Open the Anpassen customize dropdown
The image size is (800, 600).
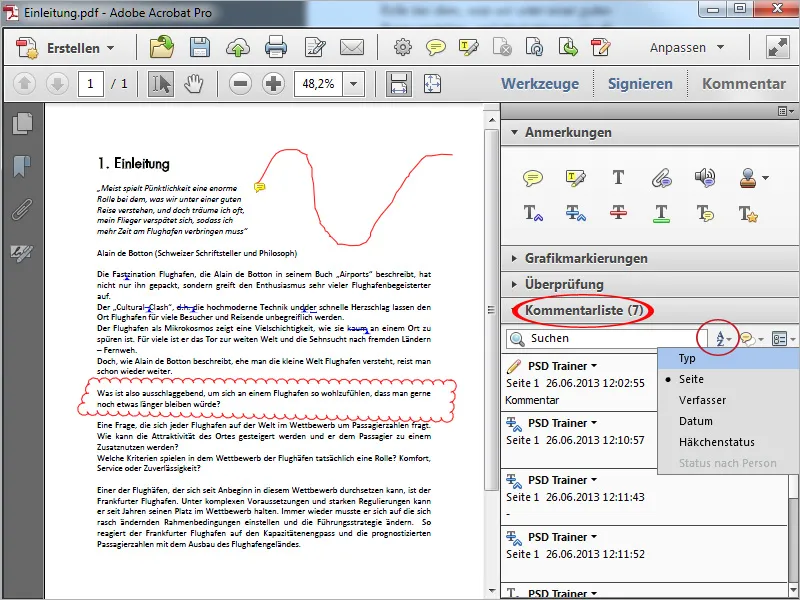click(687, 47)
